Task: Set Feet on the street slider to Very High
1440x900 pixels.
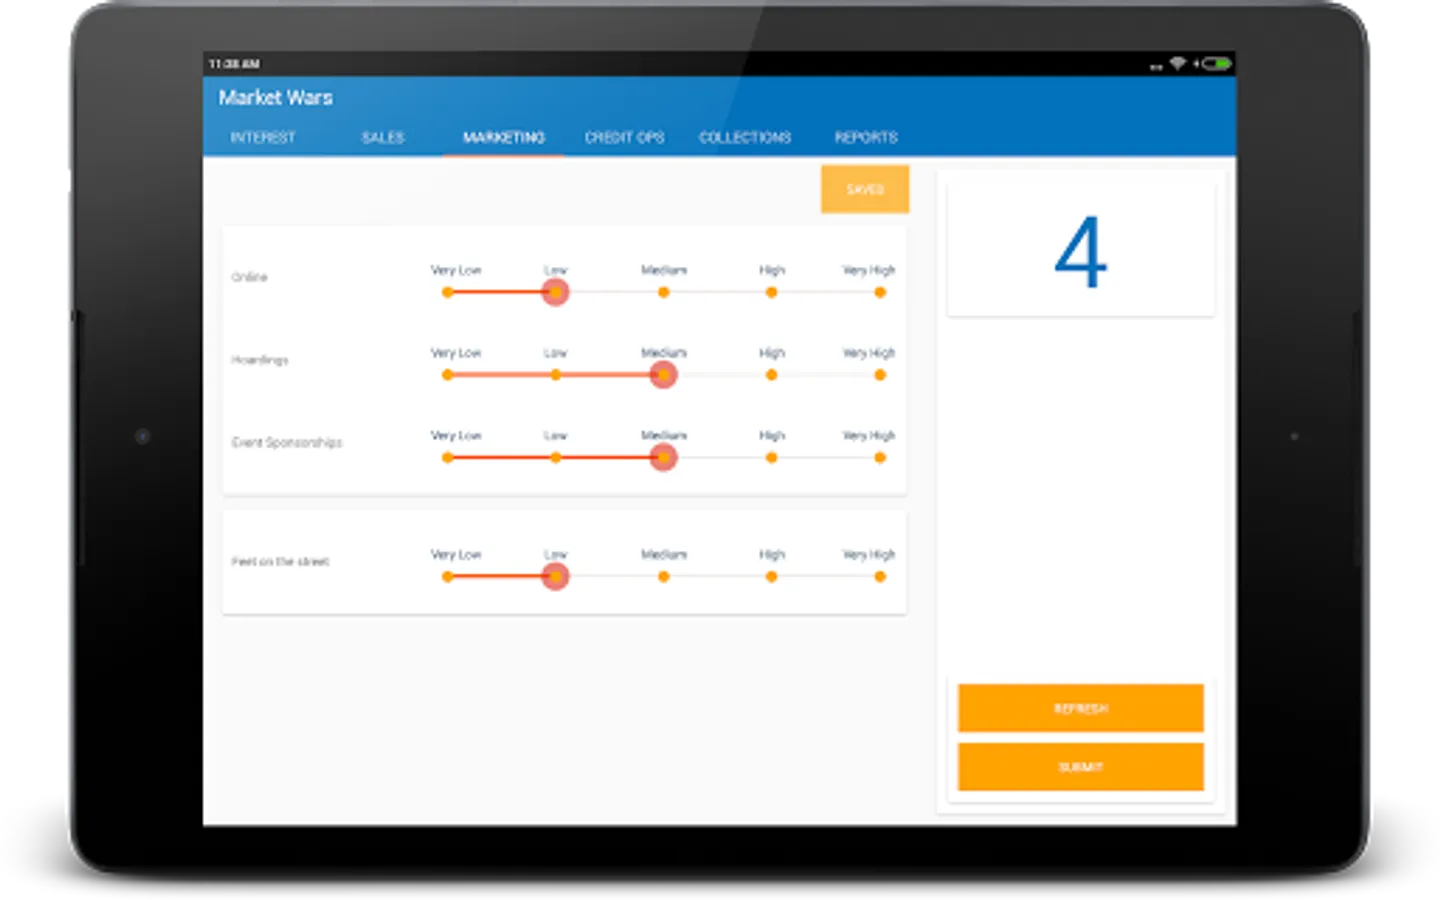Action: [880, 576]
